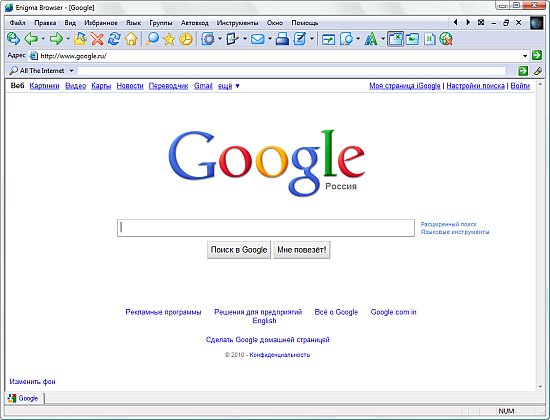Go to the Home page icon
This screenshot has width=550, height=420.
(x=131, y=39)
